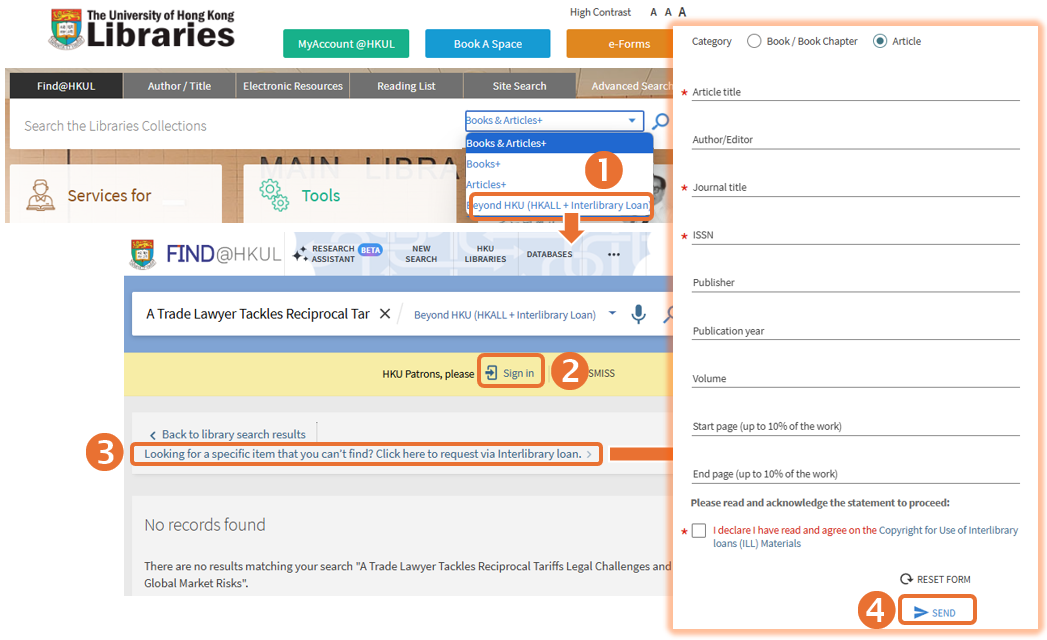Tick the copyright declaration checkbox

[698, 531]
